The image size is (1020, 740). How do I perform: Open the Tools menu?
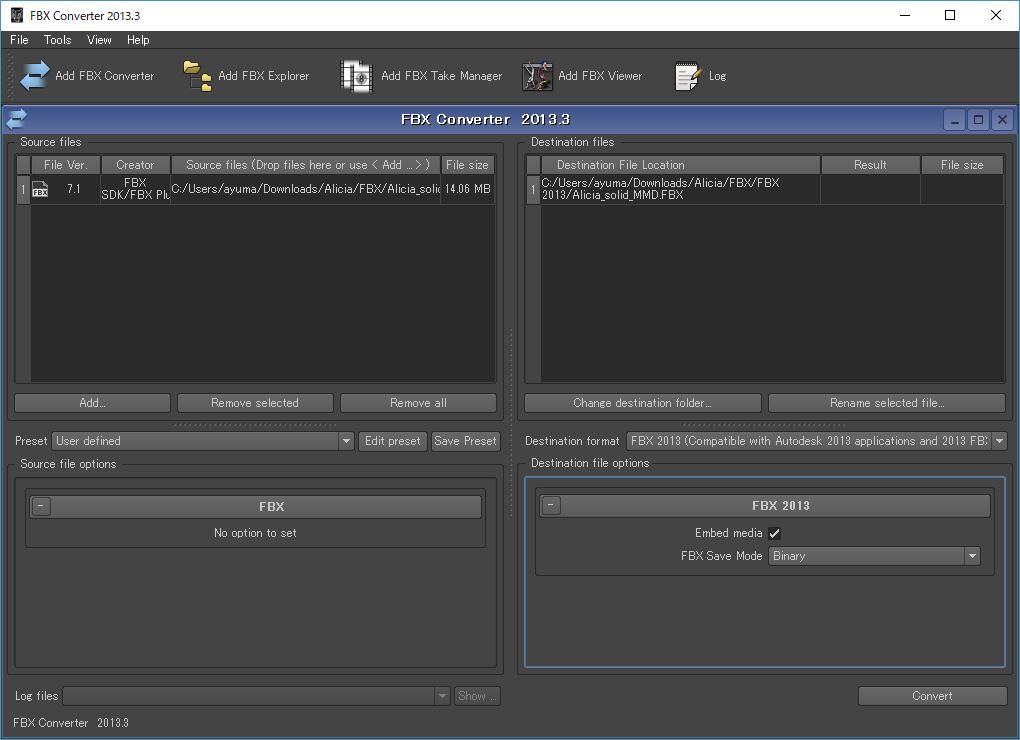coord(57,40)
